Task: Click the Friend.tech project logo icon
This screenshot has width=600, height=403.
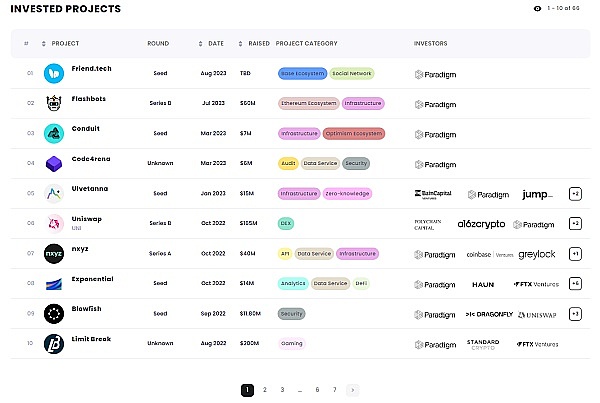Action: point(54,73)
